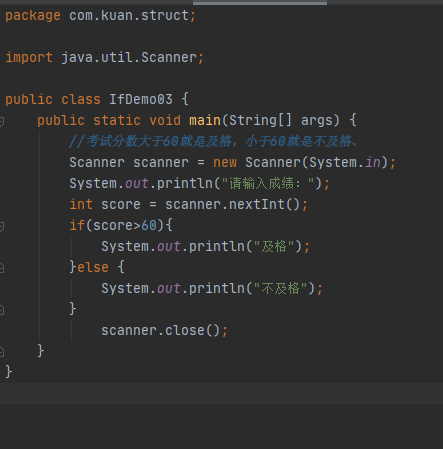The image size is (443, 449).
Task: Click the 'import' keyword
Action: point(29,57)
